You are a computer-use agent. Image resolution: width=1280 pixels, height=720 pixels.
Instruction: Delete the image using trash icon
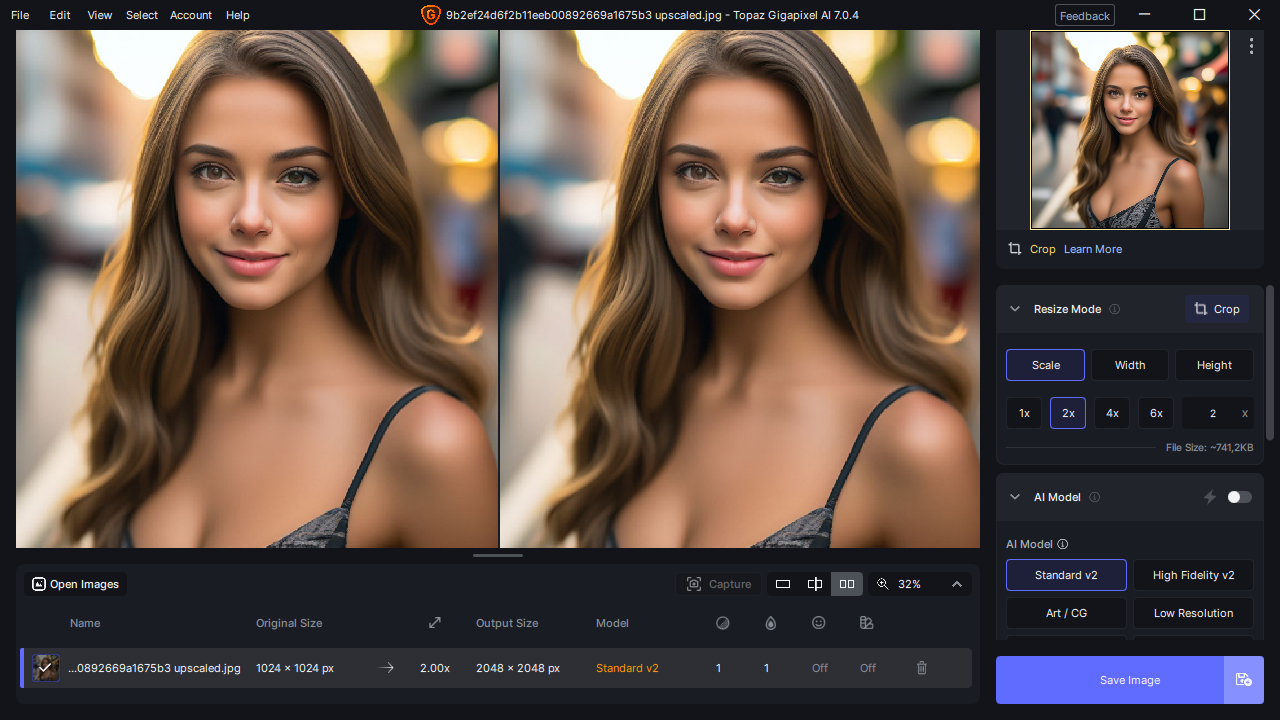pyautogui.click(x=922, y=668)
